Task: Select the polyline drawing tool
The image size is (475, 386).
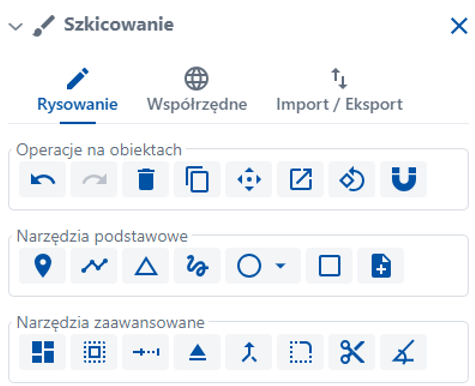Action: coord(94,266)
